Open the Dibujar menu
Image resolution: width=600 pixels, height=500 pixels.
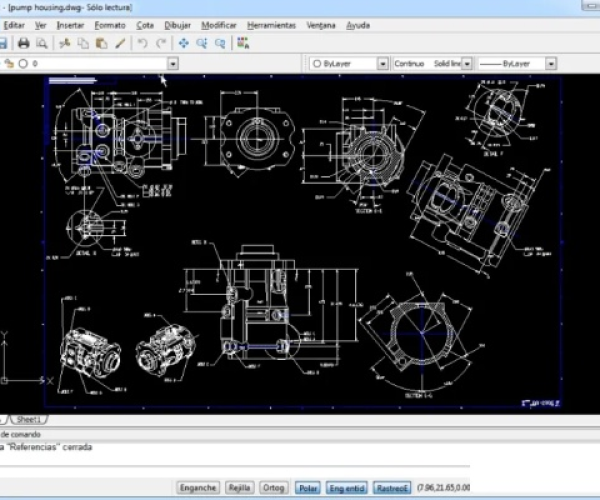click(x=177, y=24)
